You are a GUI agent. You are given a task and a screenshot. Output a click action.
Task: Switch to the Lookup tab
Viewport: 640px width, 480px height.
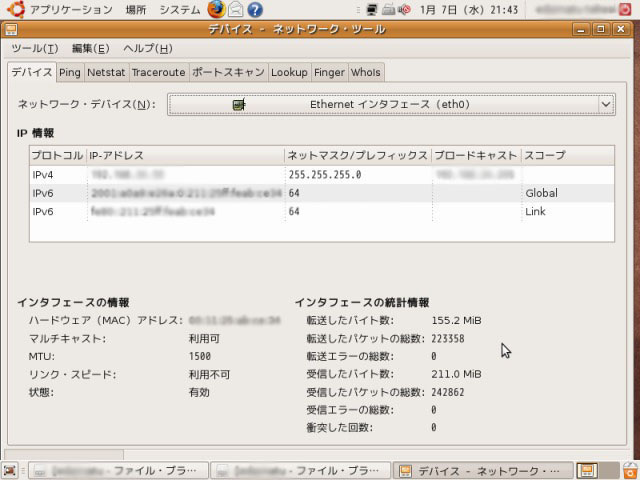289,73
